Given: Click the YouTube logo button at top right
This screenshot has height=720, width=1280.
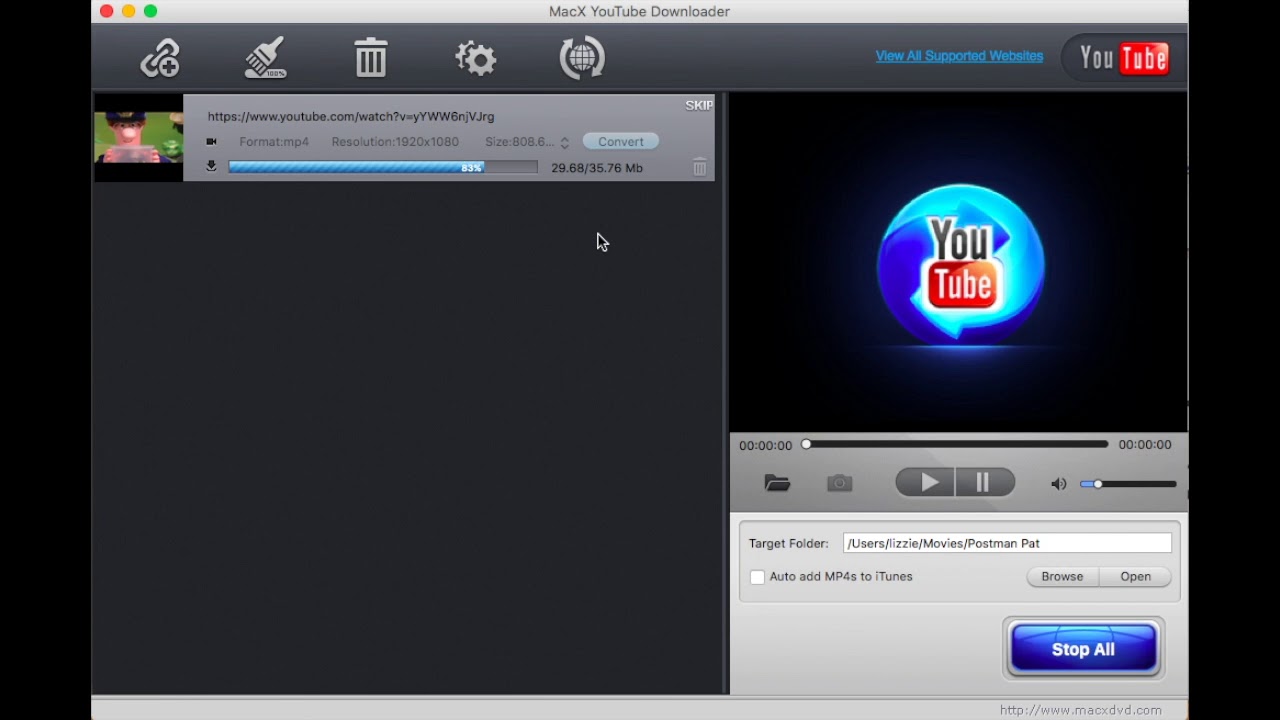Looking at the screenshot, I should coord(1123,58).
